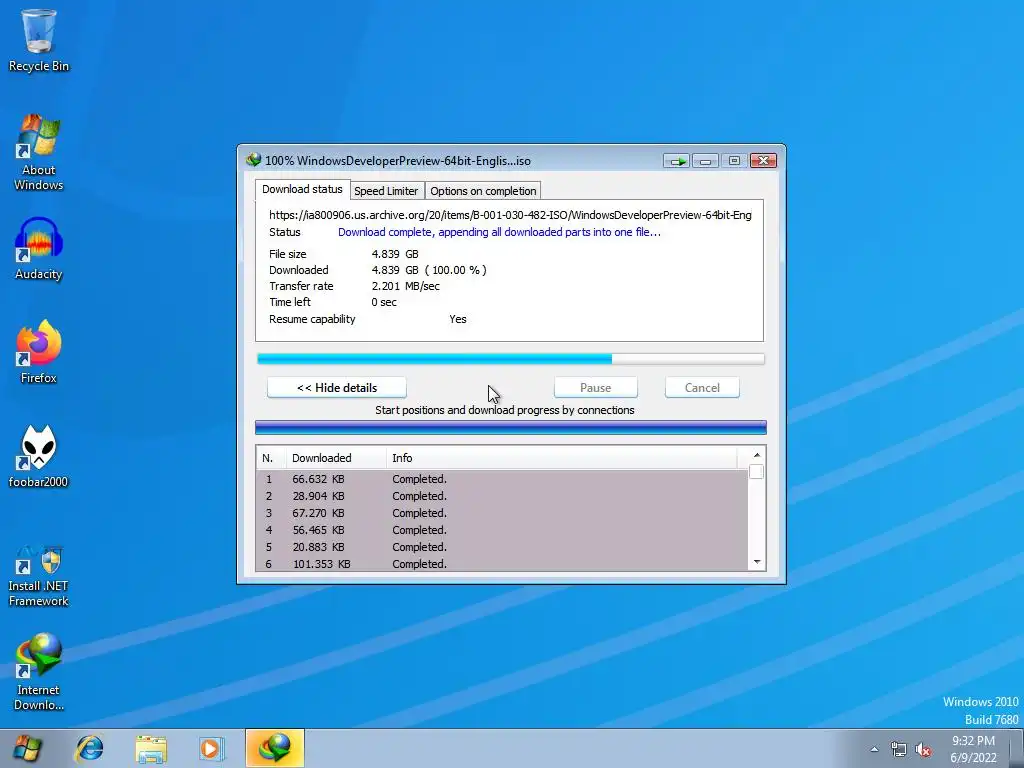This screenshot has width=1024, height=768.
Task: Open the Options on completion tab
Action: pos(483,191)
